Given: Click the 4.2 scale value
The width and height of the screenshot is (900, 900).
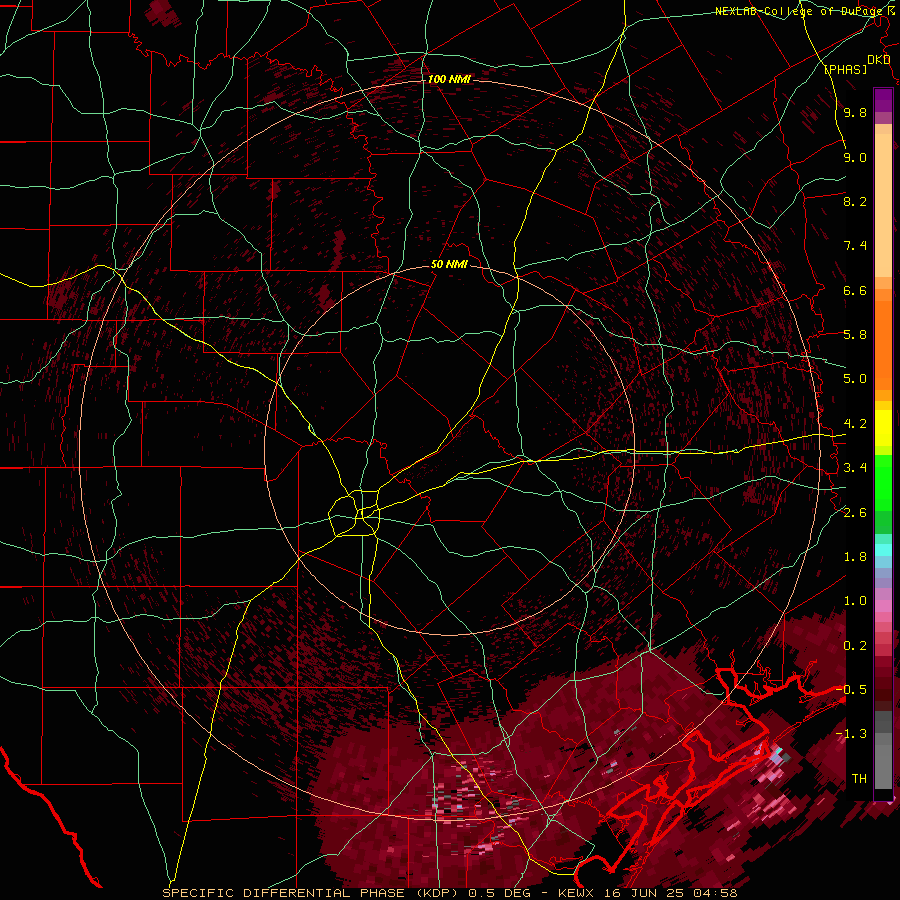Looking at the screenshot, I should pos(855,424).
